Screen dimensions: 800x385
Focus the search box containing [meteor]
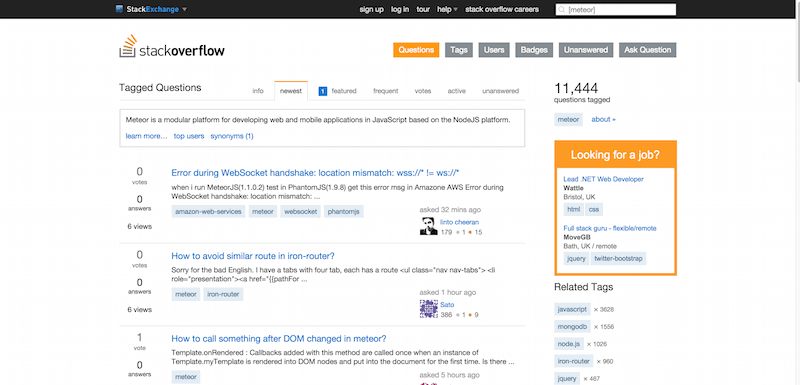point(616,10)
